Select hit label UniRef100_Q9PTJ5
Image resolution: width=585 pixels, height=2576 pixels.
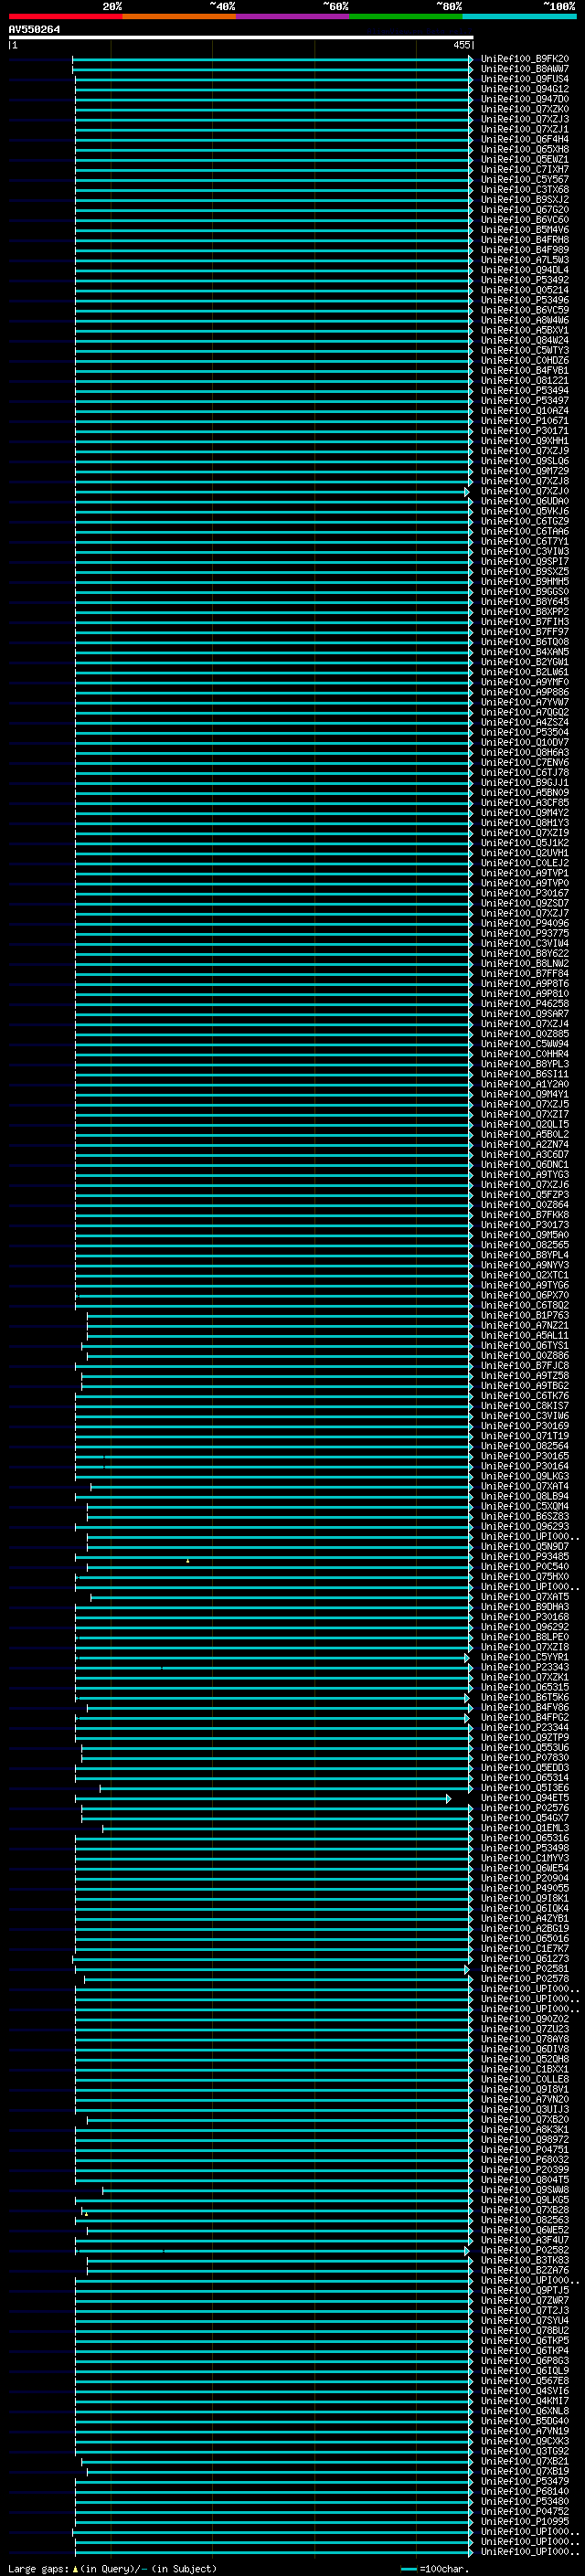tap(525, 2290)
